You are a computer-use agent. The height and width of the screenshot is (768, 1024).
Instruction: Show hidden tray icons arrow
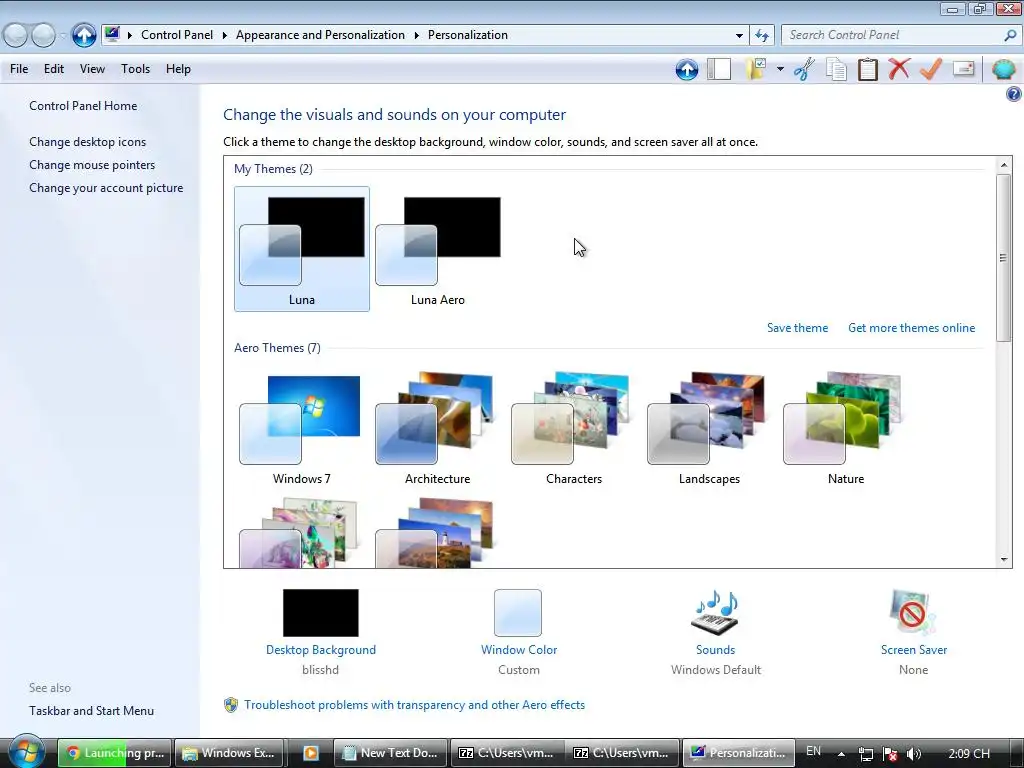841,754
